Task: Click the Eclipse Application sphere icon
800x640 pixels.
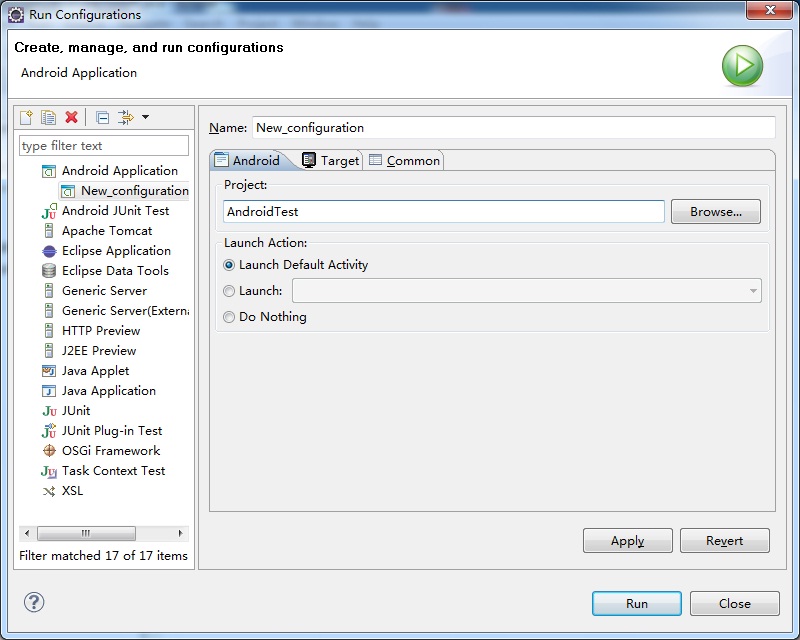Action: tap(49, 251)
